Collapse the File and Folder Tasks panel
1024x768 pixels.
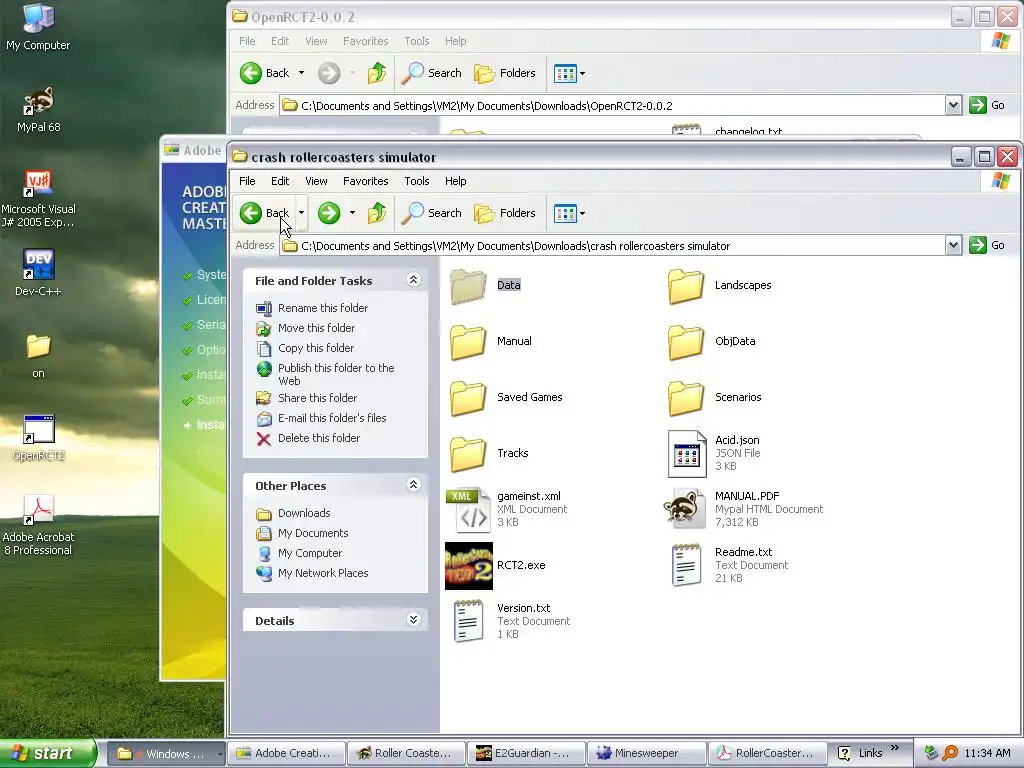(x=413, y=280)
